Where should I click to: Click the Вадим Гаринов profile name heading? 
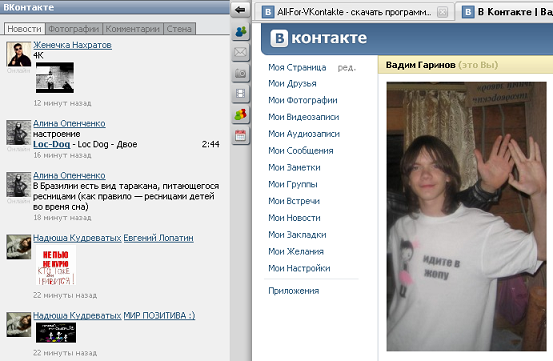420,65
